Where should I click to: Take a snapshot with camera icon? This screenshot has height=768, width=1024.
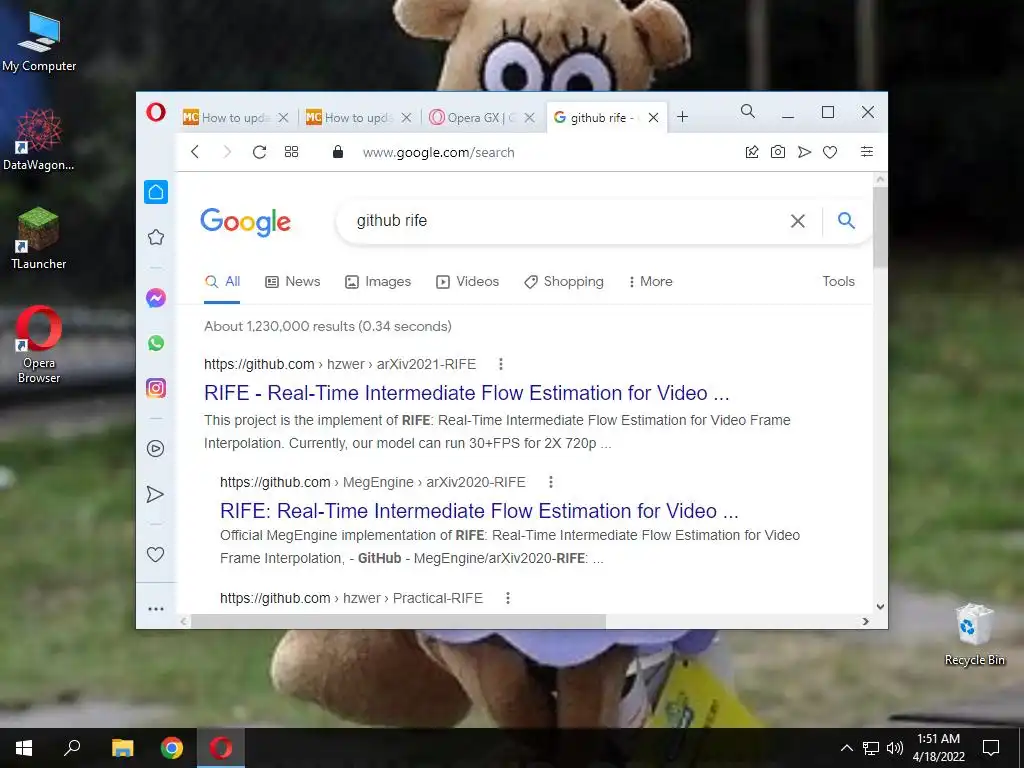[778, 152]
